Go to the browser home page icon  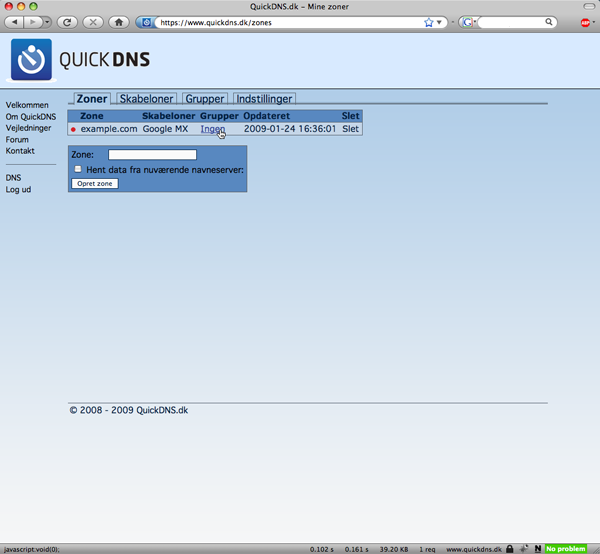[x=119, y=22]
